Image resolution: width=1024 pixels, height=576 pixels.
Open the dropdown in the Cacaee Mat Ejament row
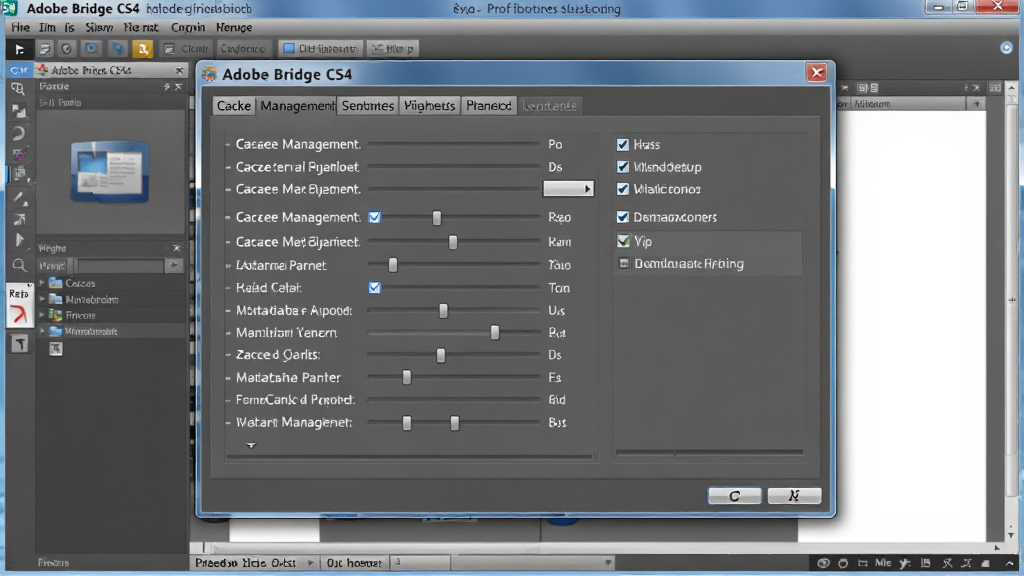[x=568, y=189]
